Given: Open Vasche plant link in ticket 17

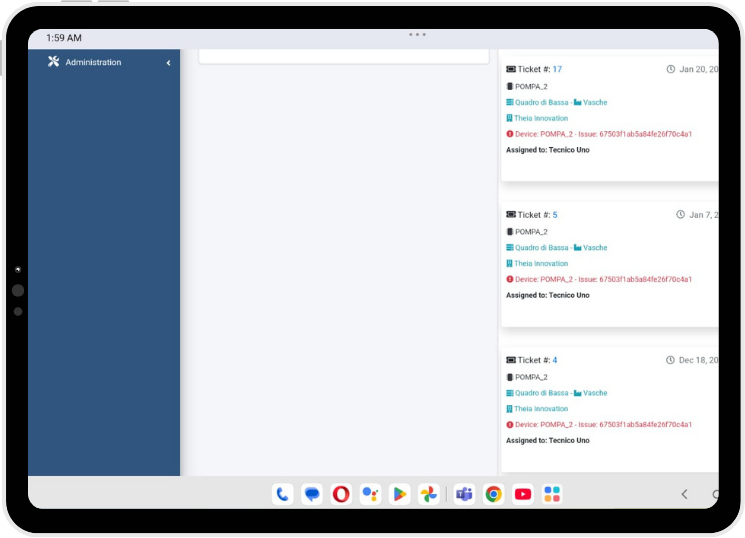Looking at the screenshot, I should [595, 103].
